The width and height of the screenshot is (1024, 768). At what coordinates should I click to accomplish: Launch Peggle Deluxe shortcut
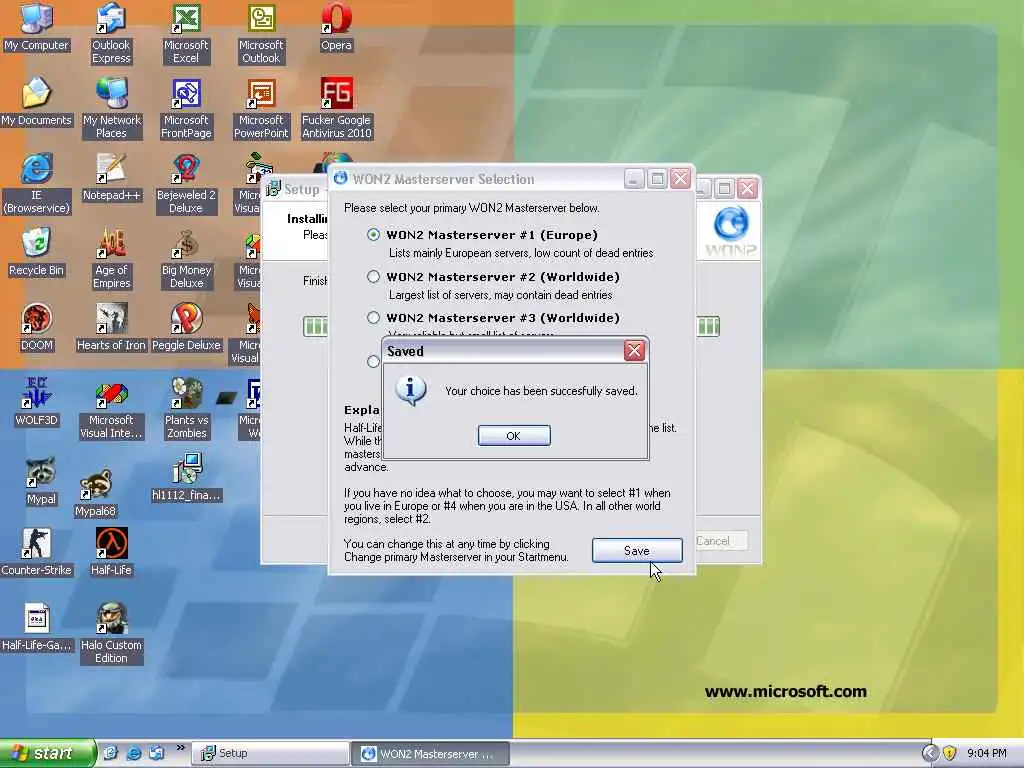[x=186, y=327]
